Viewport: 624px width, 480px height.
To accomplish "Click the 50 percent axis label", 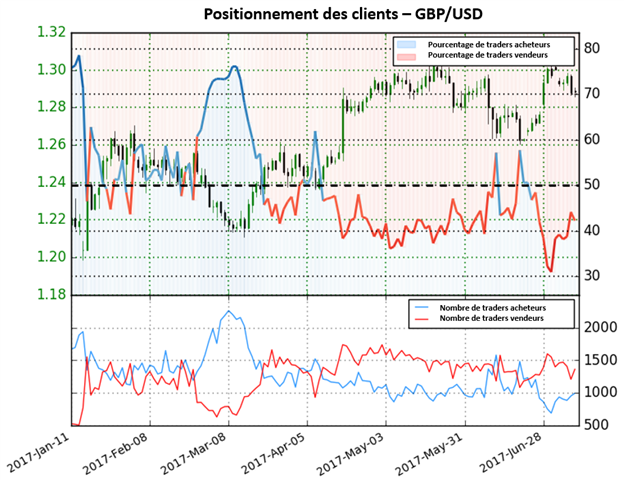I will point(592,185).
